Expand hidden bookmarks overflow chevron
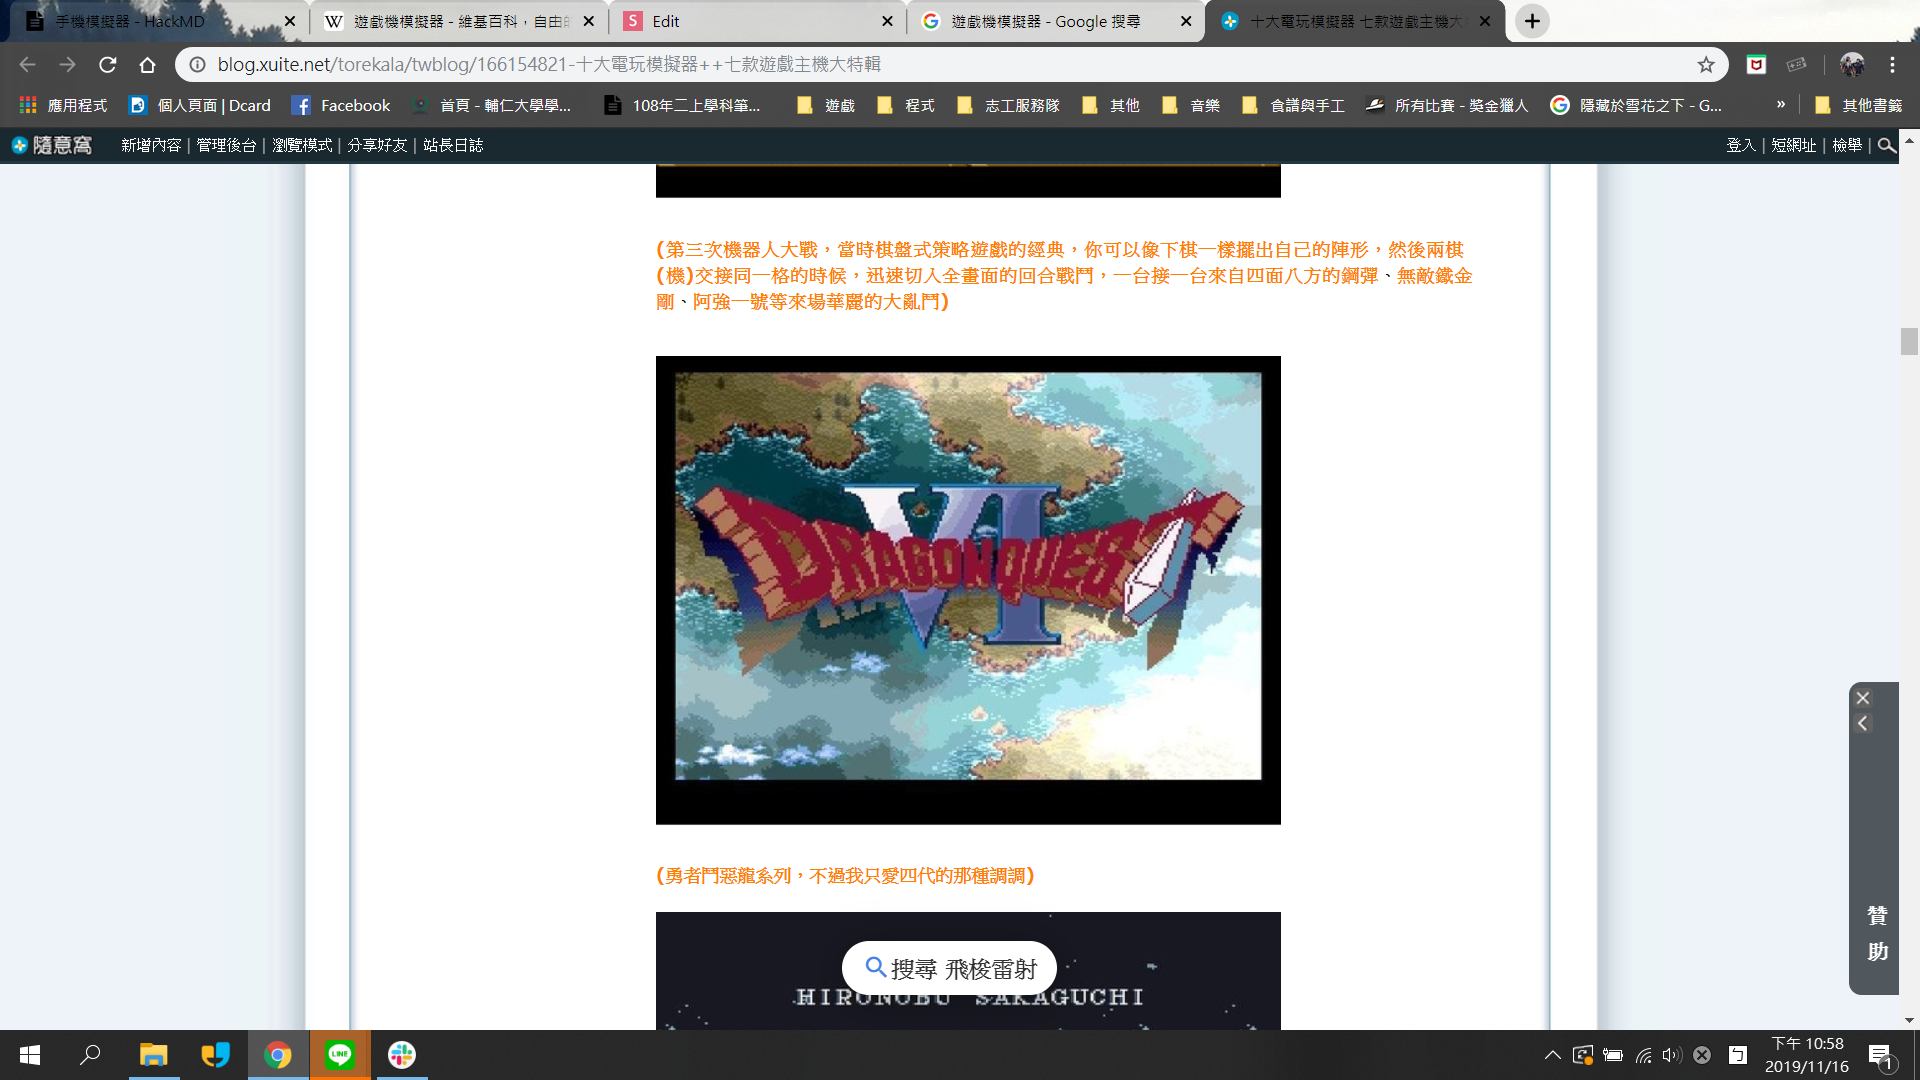1920x1080 pixels. click(x=1781, y=105)
